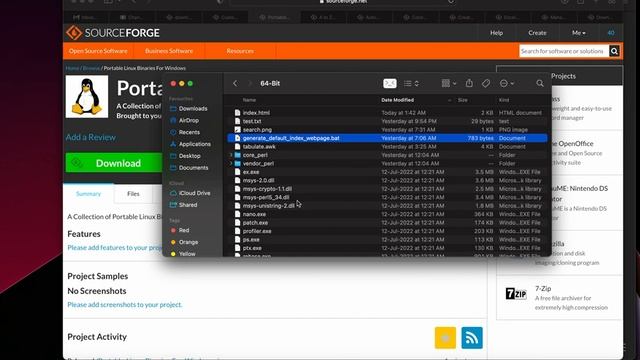
Task: Click the terminal icon in Finder toolbar
Action: click(x=390, y=83)
